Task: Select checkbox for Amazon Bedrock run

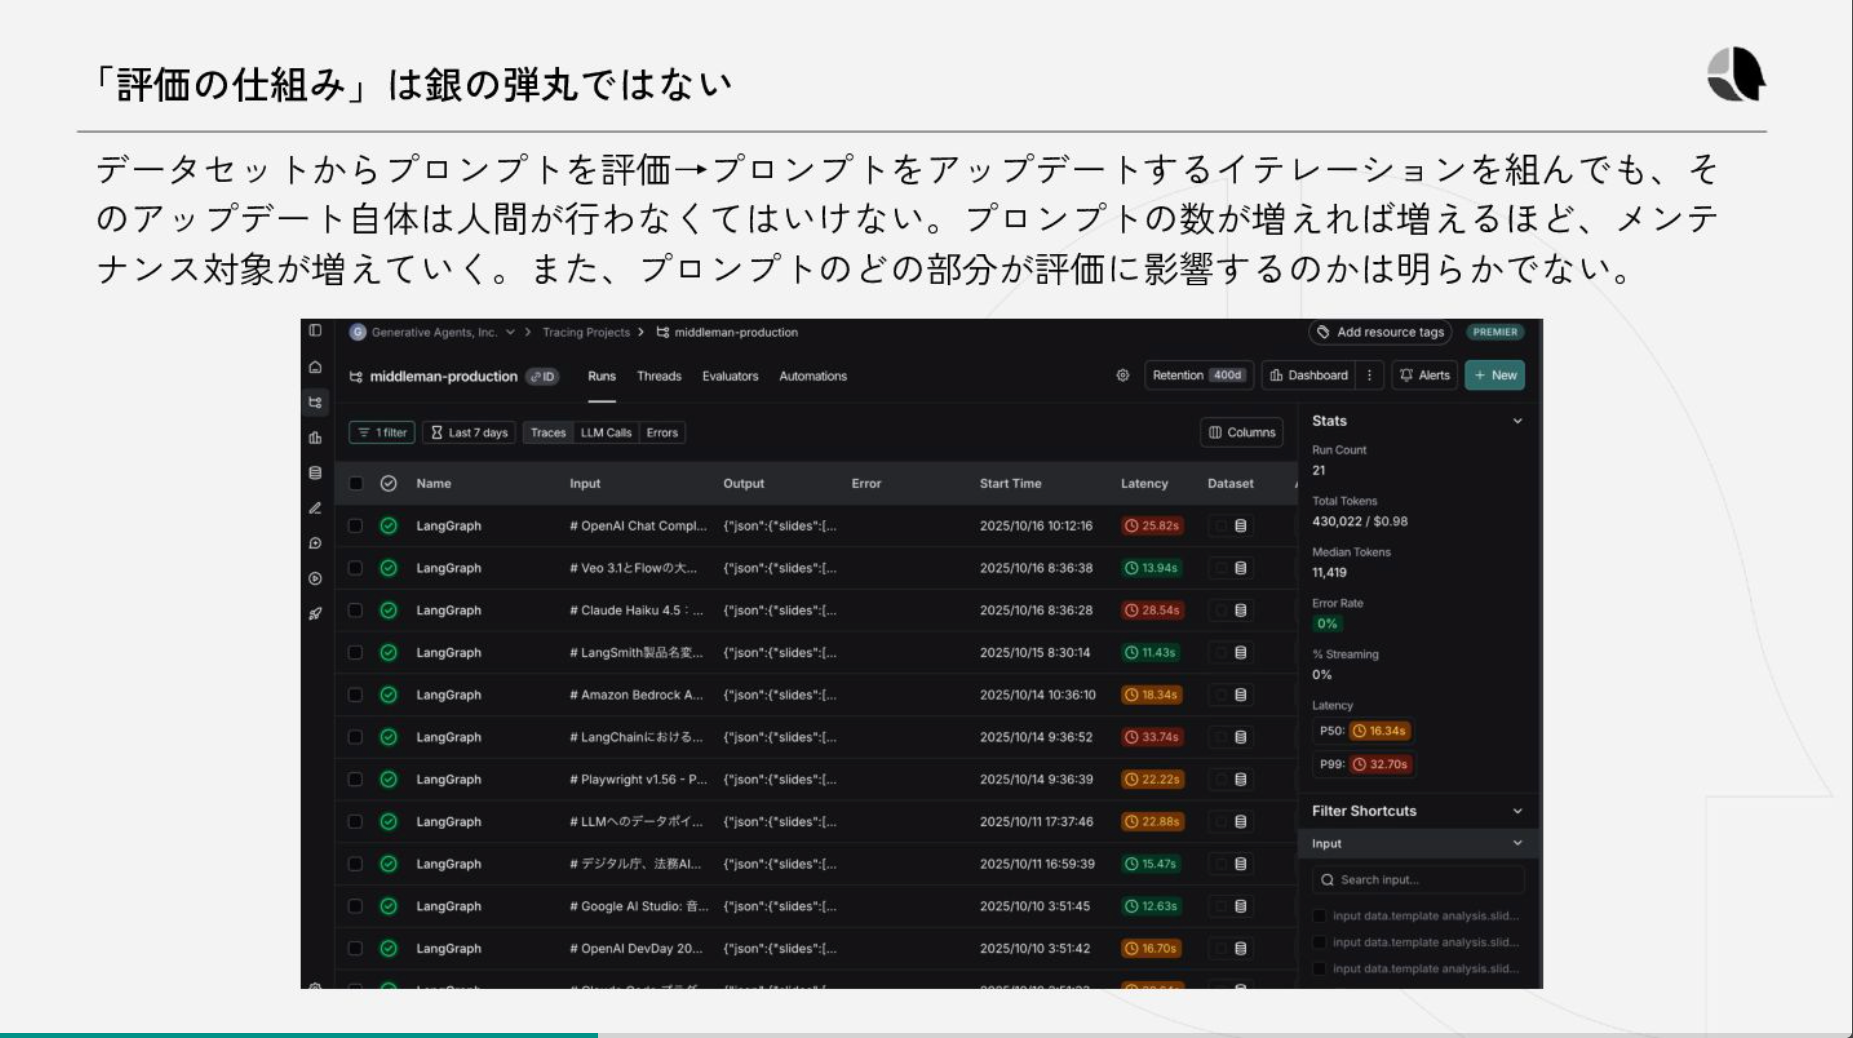Action: pyautogui.click(x=356, y=694)
